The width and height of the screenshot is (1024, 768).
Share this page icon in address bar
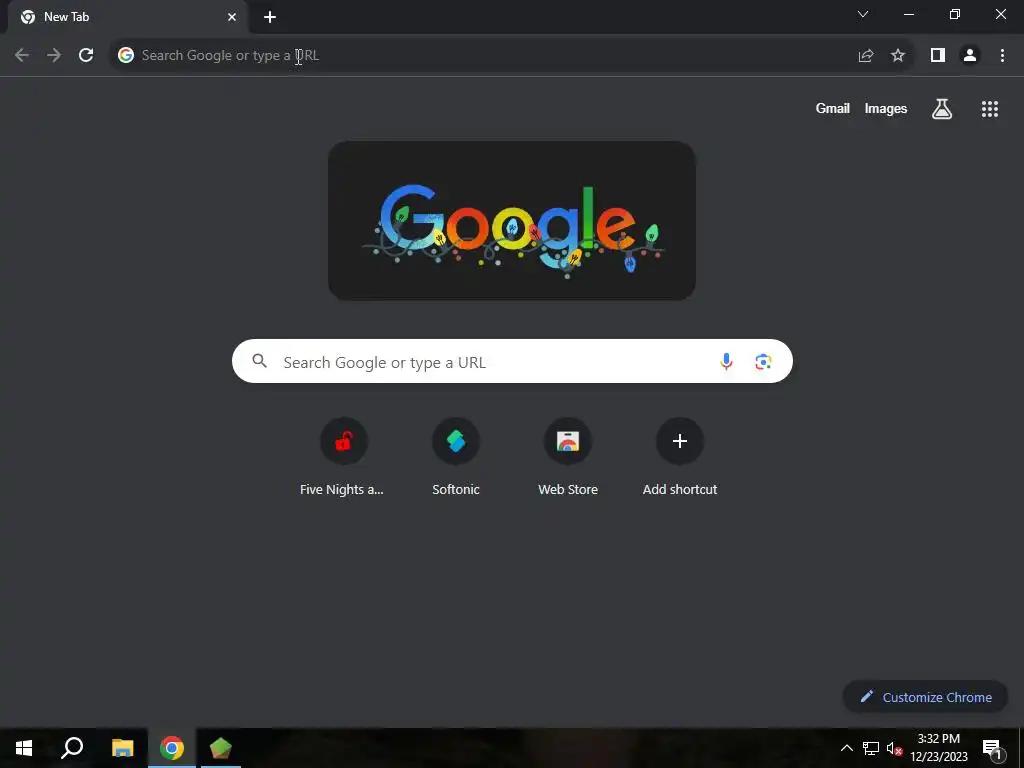click(866, 56)
